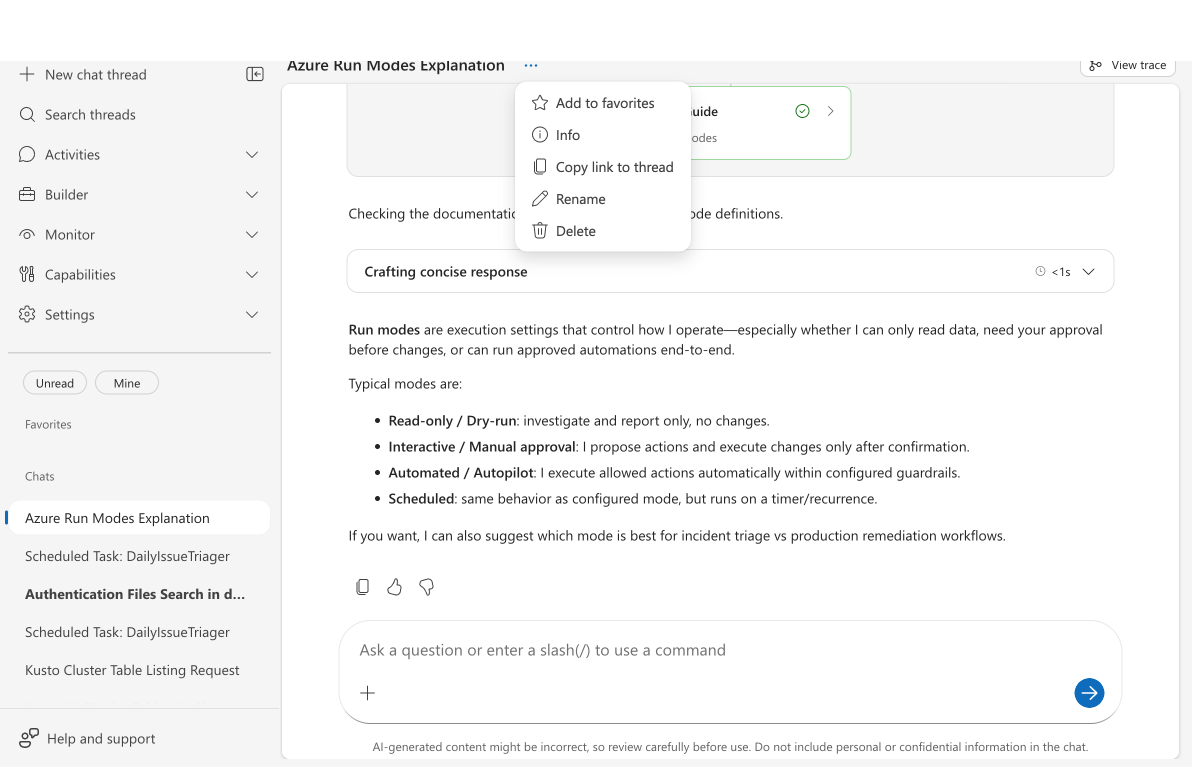Give thumbs up to the response
1192x767 pixels.
(395, 587)
